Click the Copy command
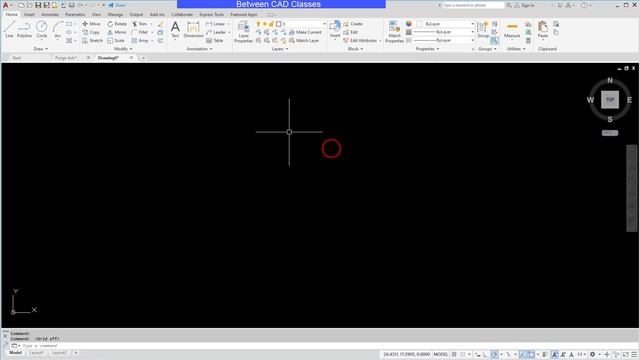This screenshot has height=360, width=640. tap(91, 32)
